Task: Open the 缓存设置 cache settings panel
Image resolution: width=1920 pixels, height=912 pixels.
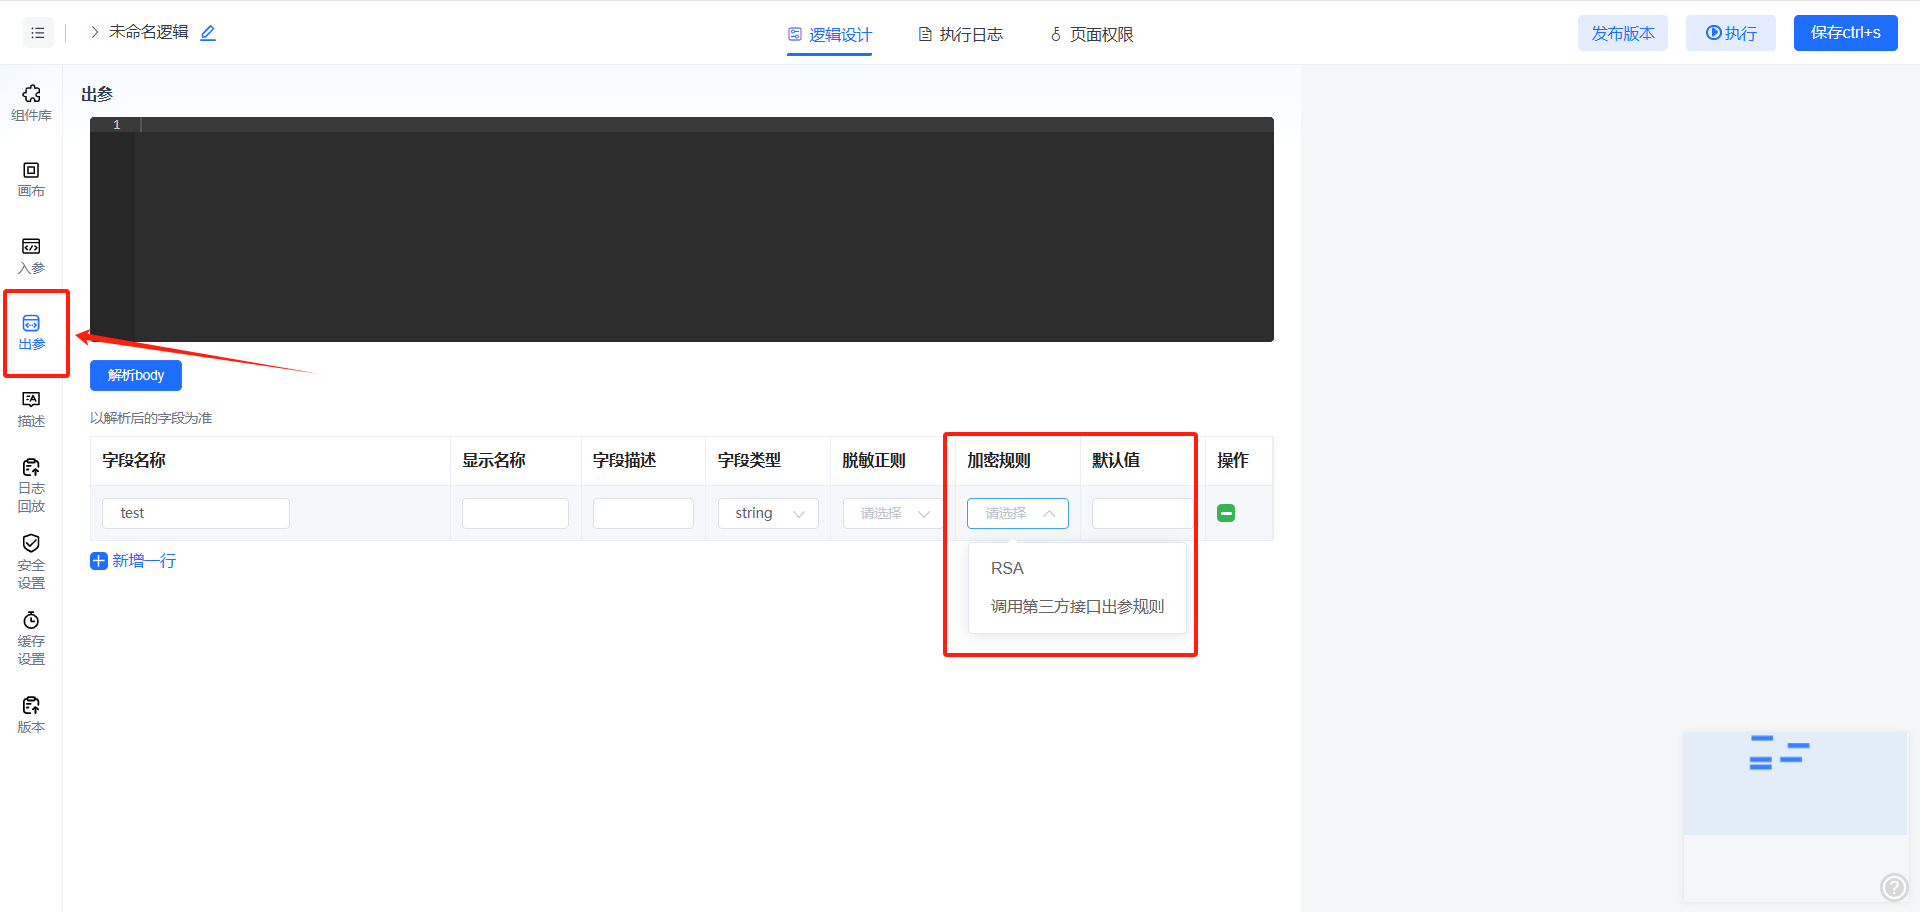Action: click(x=31, y=638)
